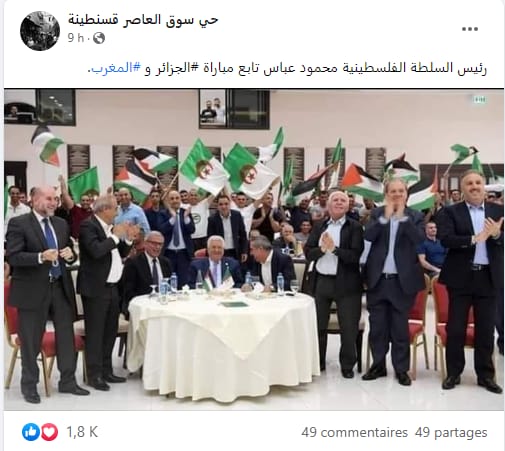This screenshot has height=451, width=505.
Task: Open the page's round profile picture
Action: pyautogui.click(x=40, y=31)
